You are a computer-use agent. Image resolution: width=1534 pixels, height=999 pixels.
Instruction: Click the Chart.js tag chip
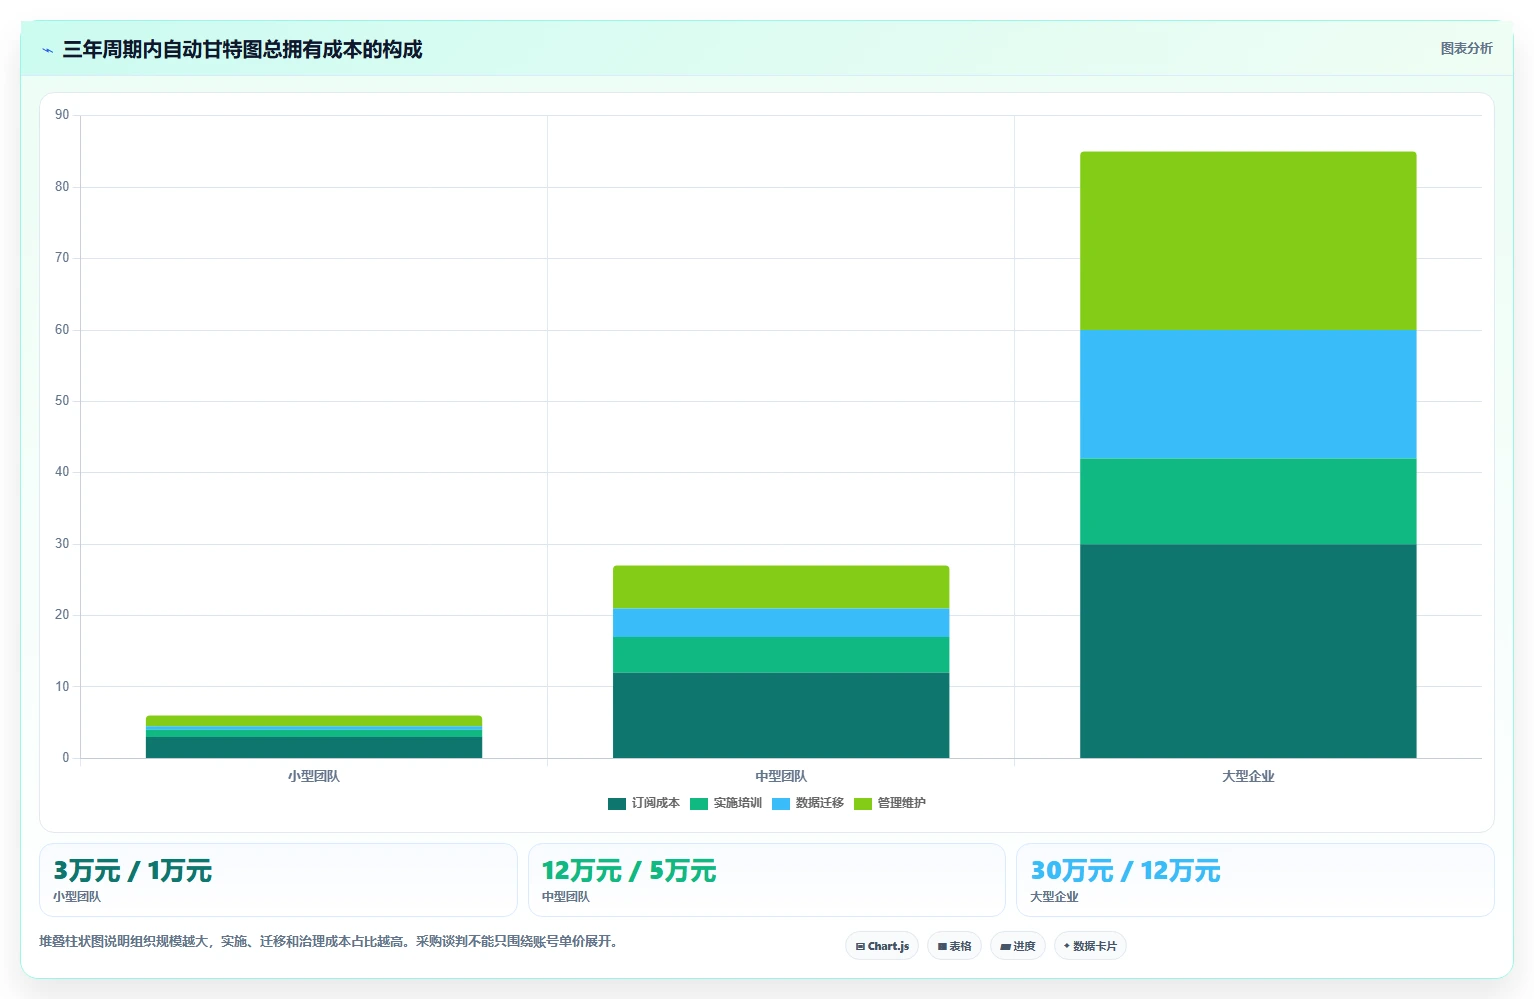tap(882, 946)
